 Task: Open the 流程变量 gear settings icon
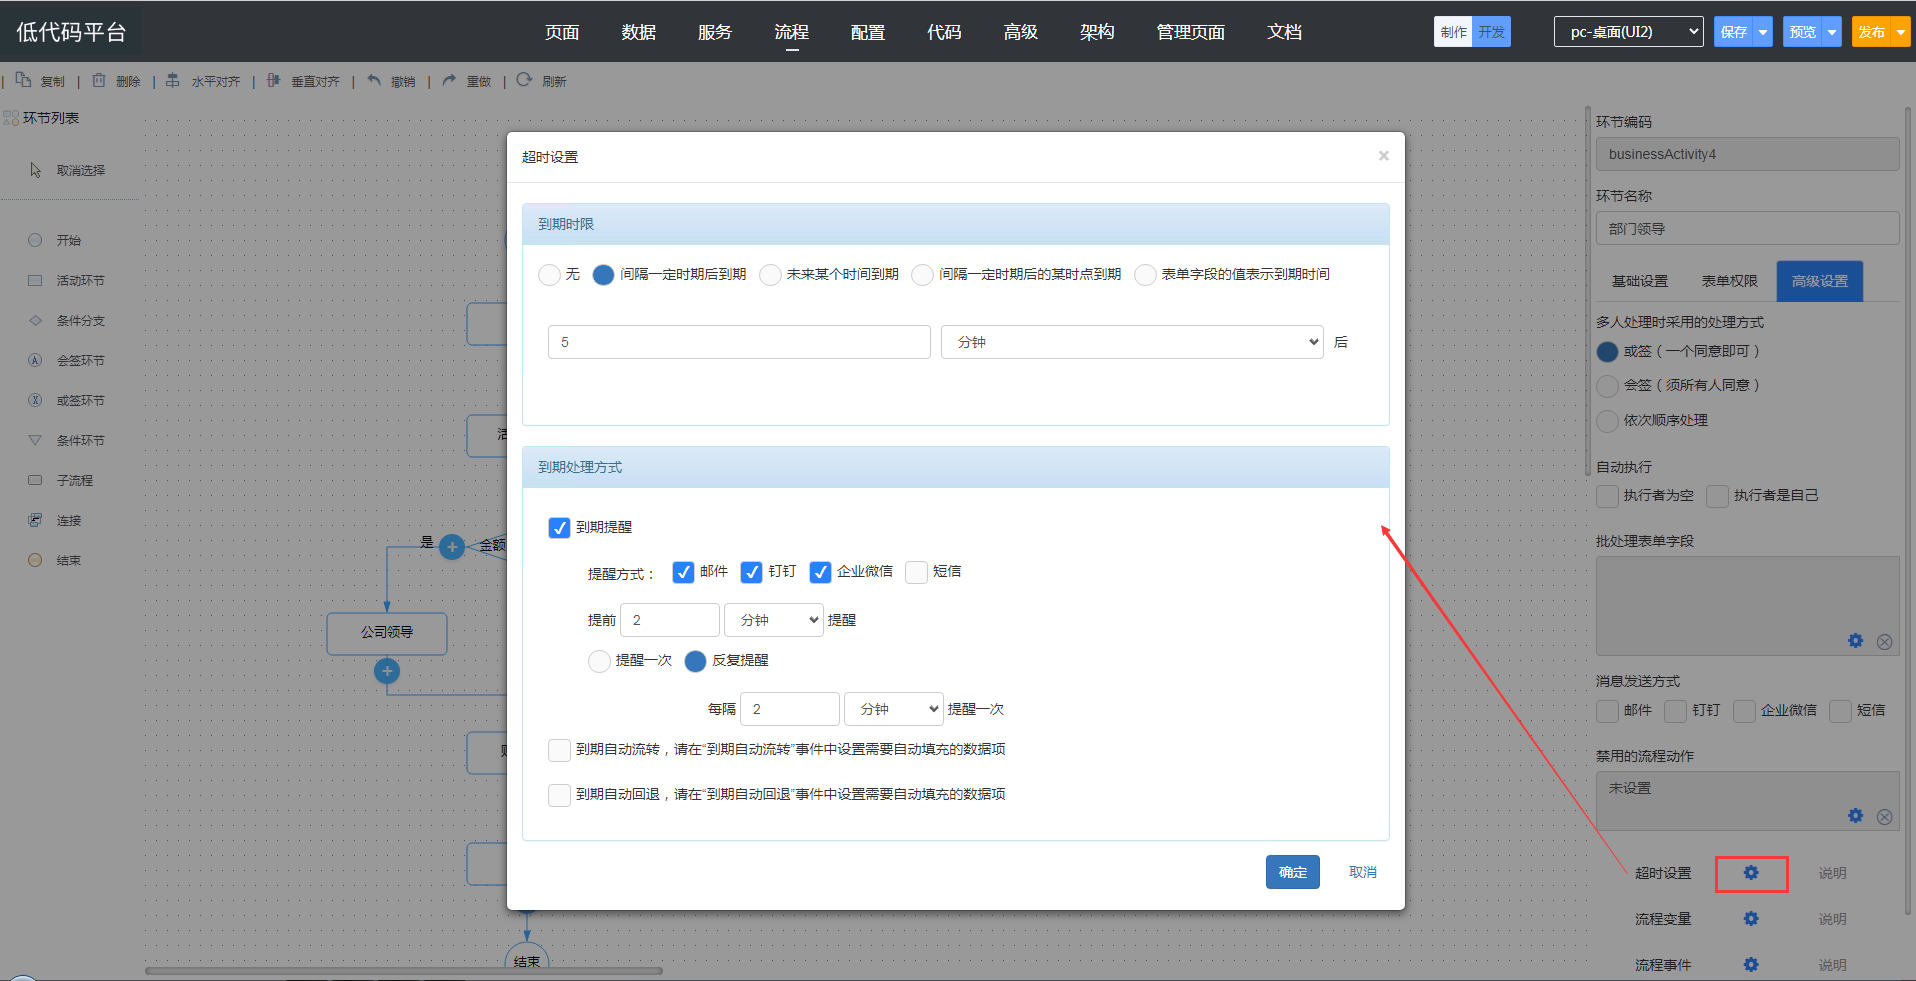click(1750, 919)
